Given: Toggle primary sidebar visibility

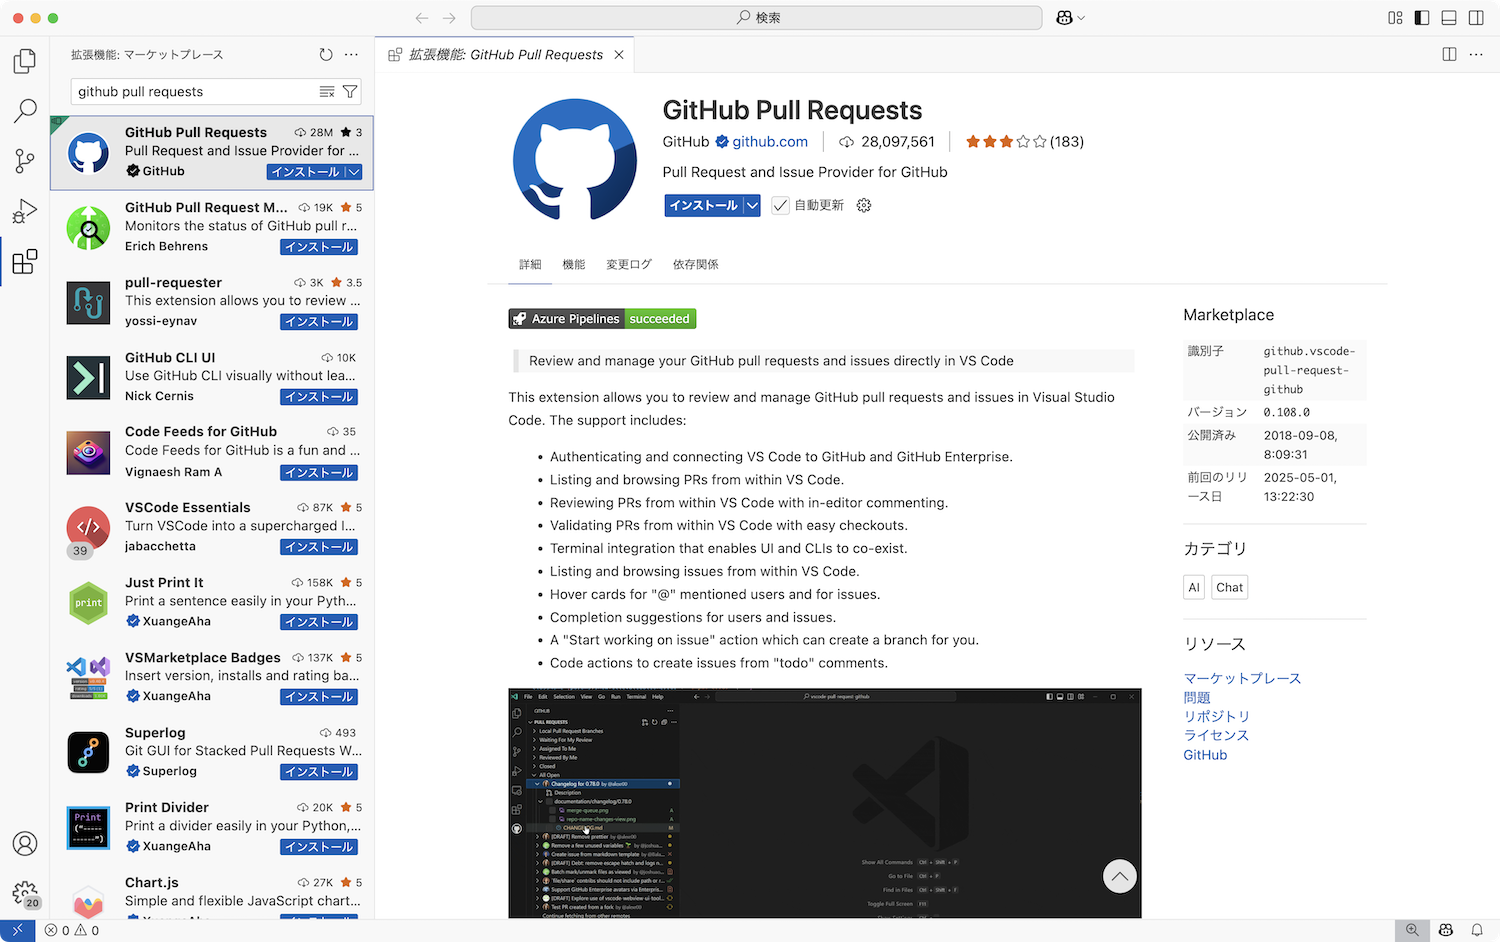Looking at the screenshot, I should [x=1422, y=18].
